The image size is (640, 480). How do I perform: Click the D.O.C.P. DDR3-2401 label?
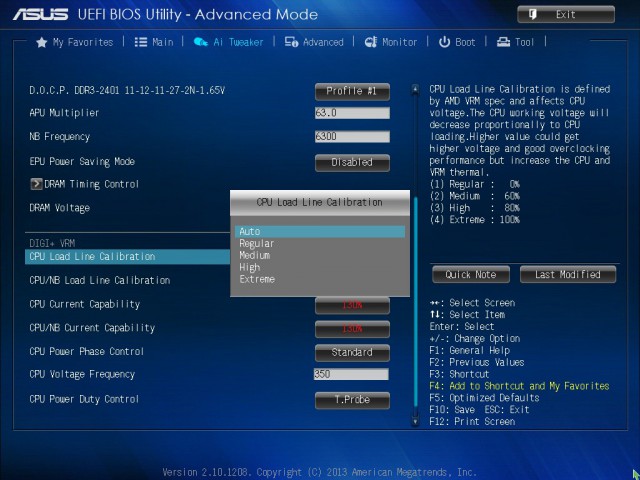[x=127, y=90]
